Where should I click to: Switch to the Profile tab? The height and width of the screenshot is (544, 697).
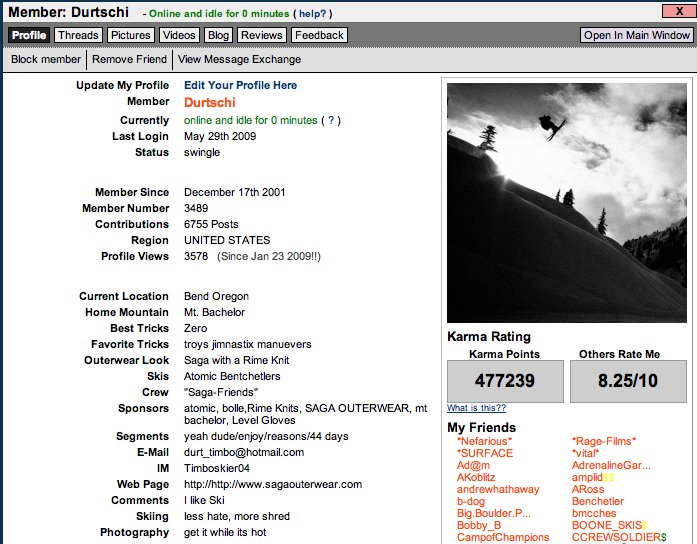tap(29, 35)
